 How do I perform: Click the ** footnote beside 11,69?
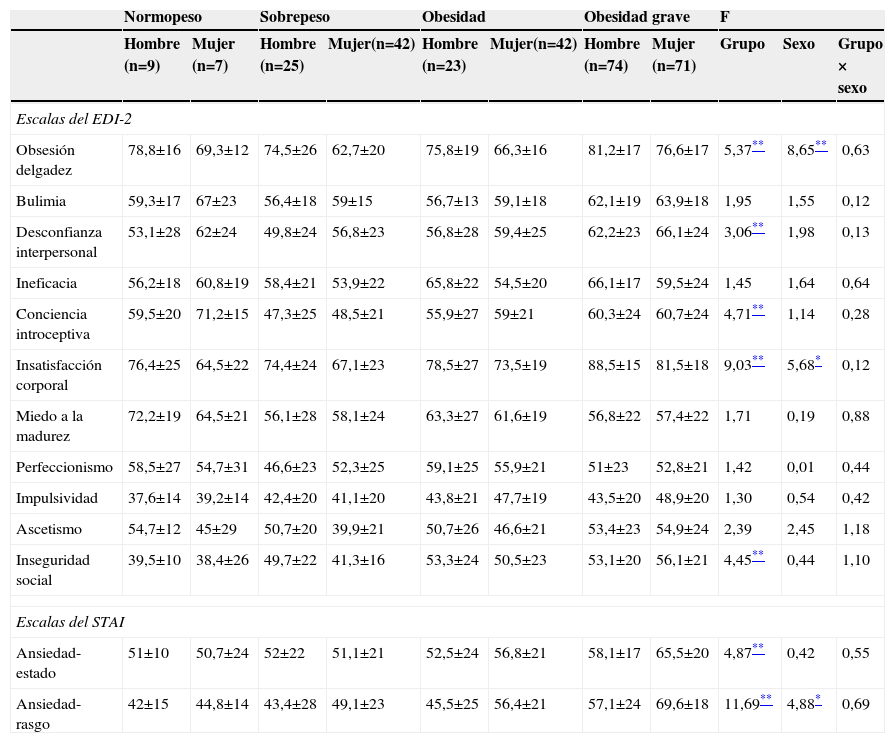(765, 700)
